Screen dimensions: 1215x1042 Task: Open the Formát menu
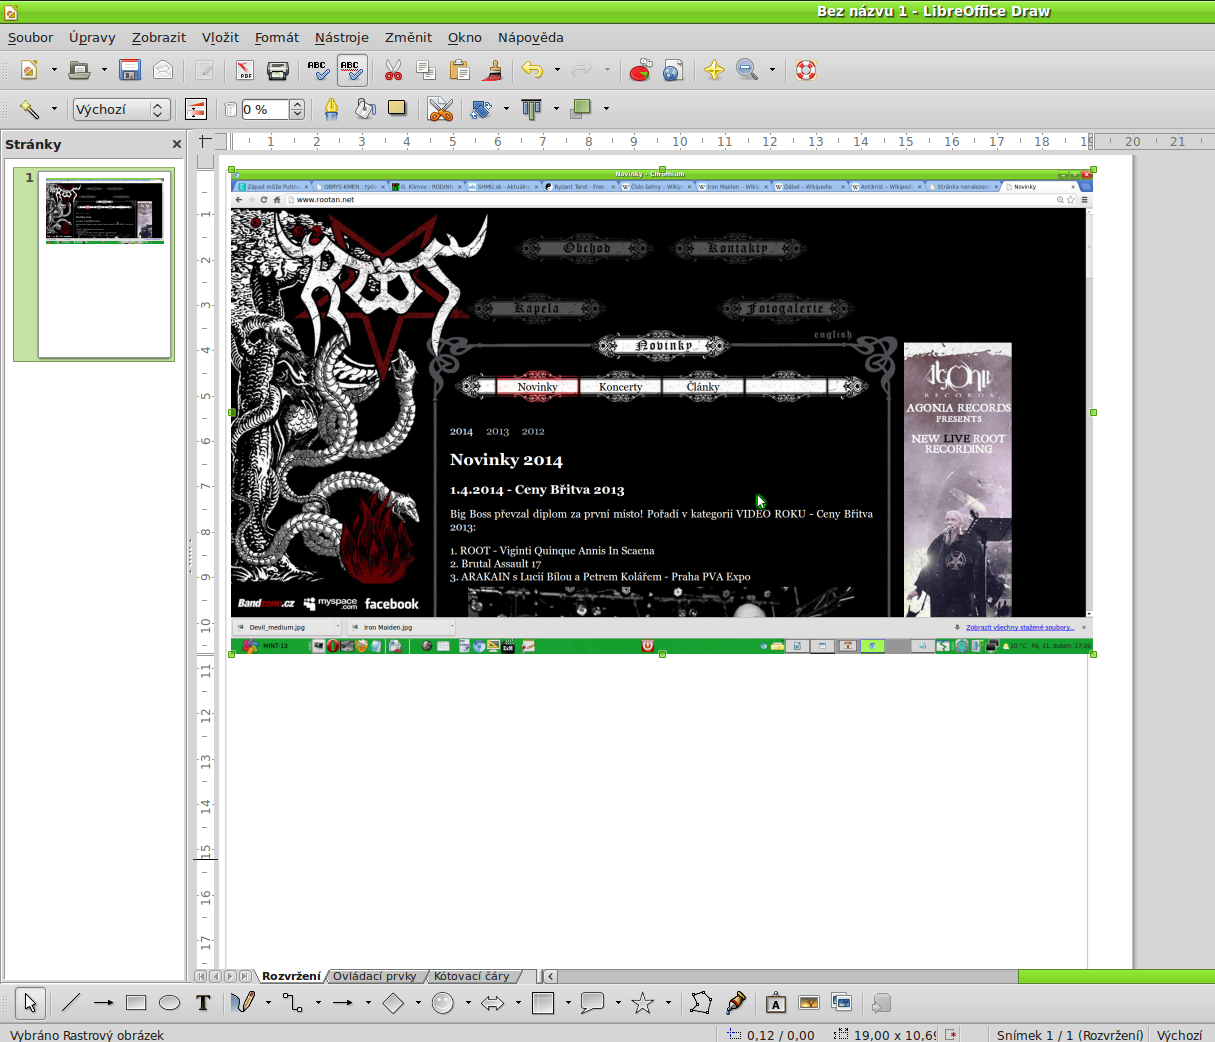click(277, 37)
